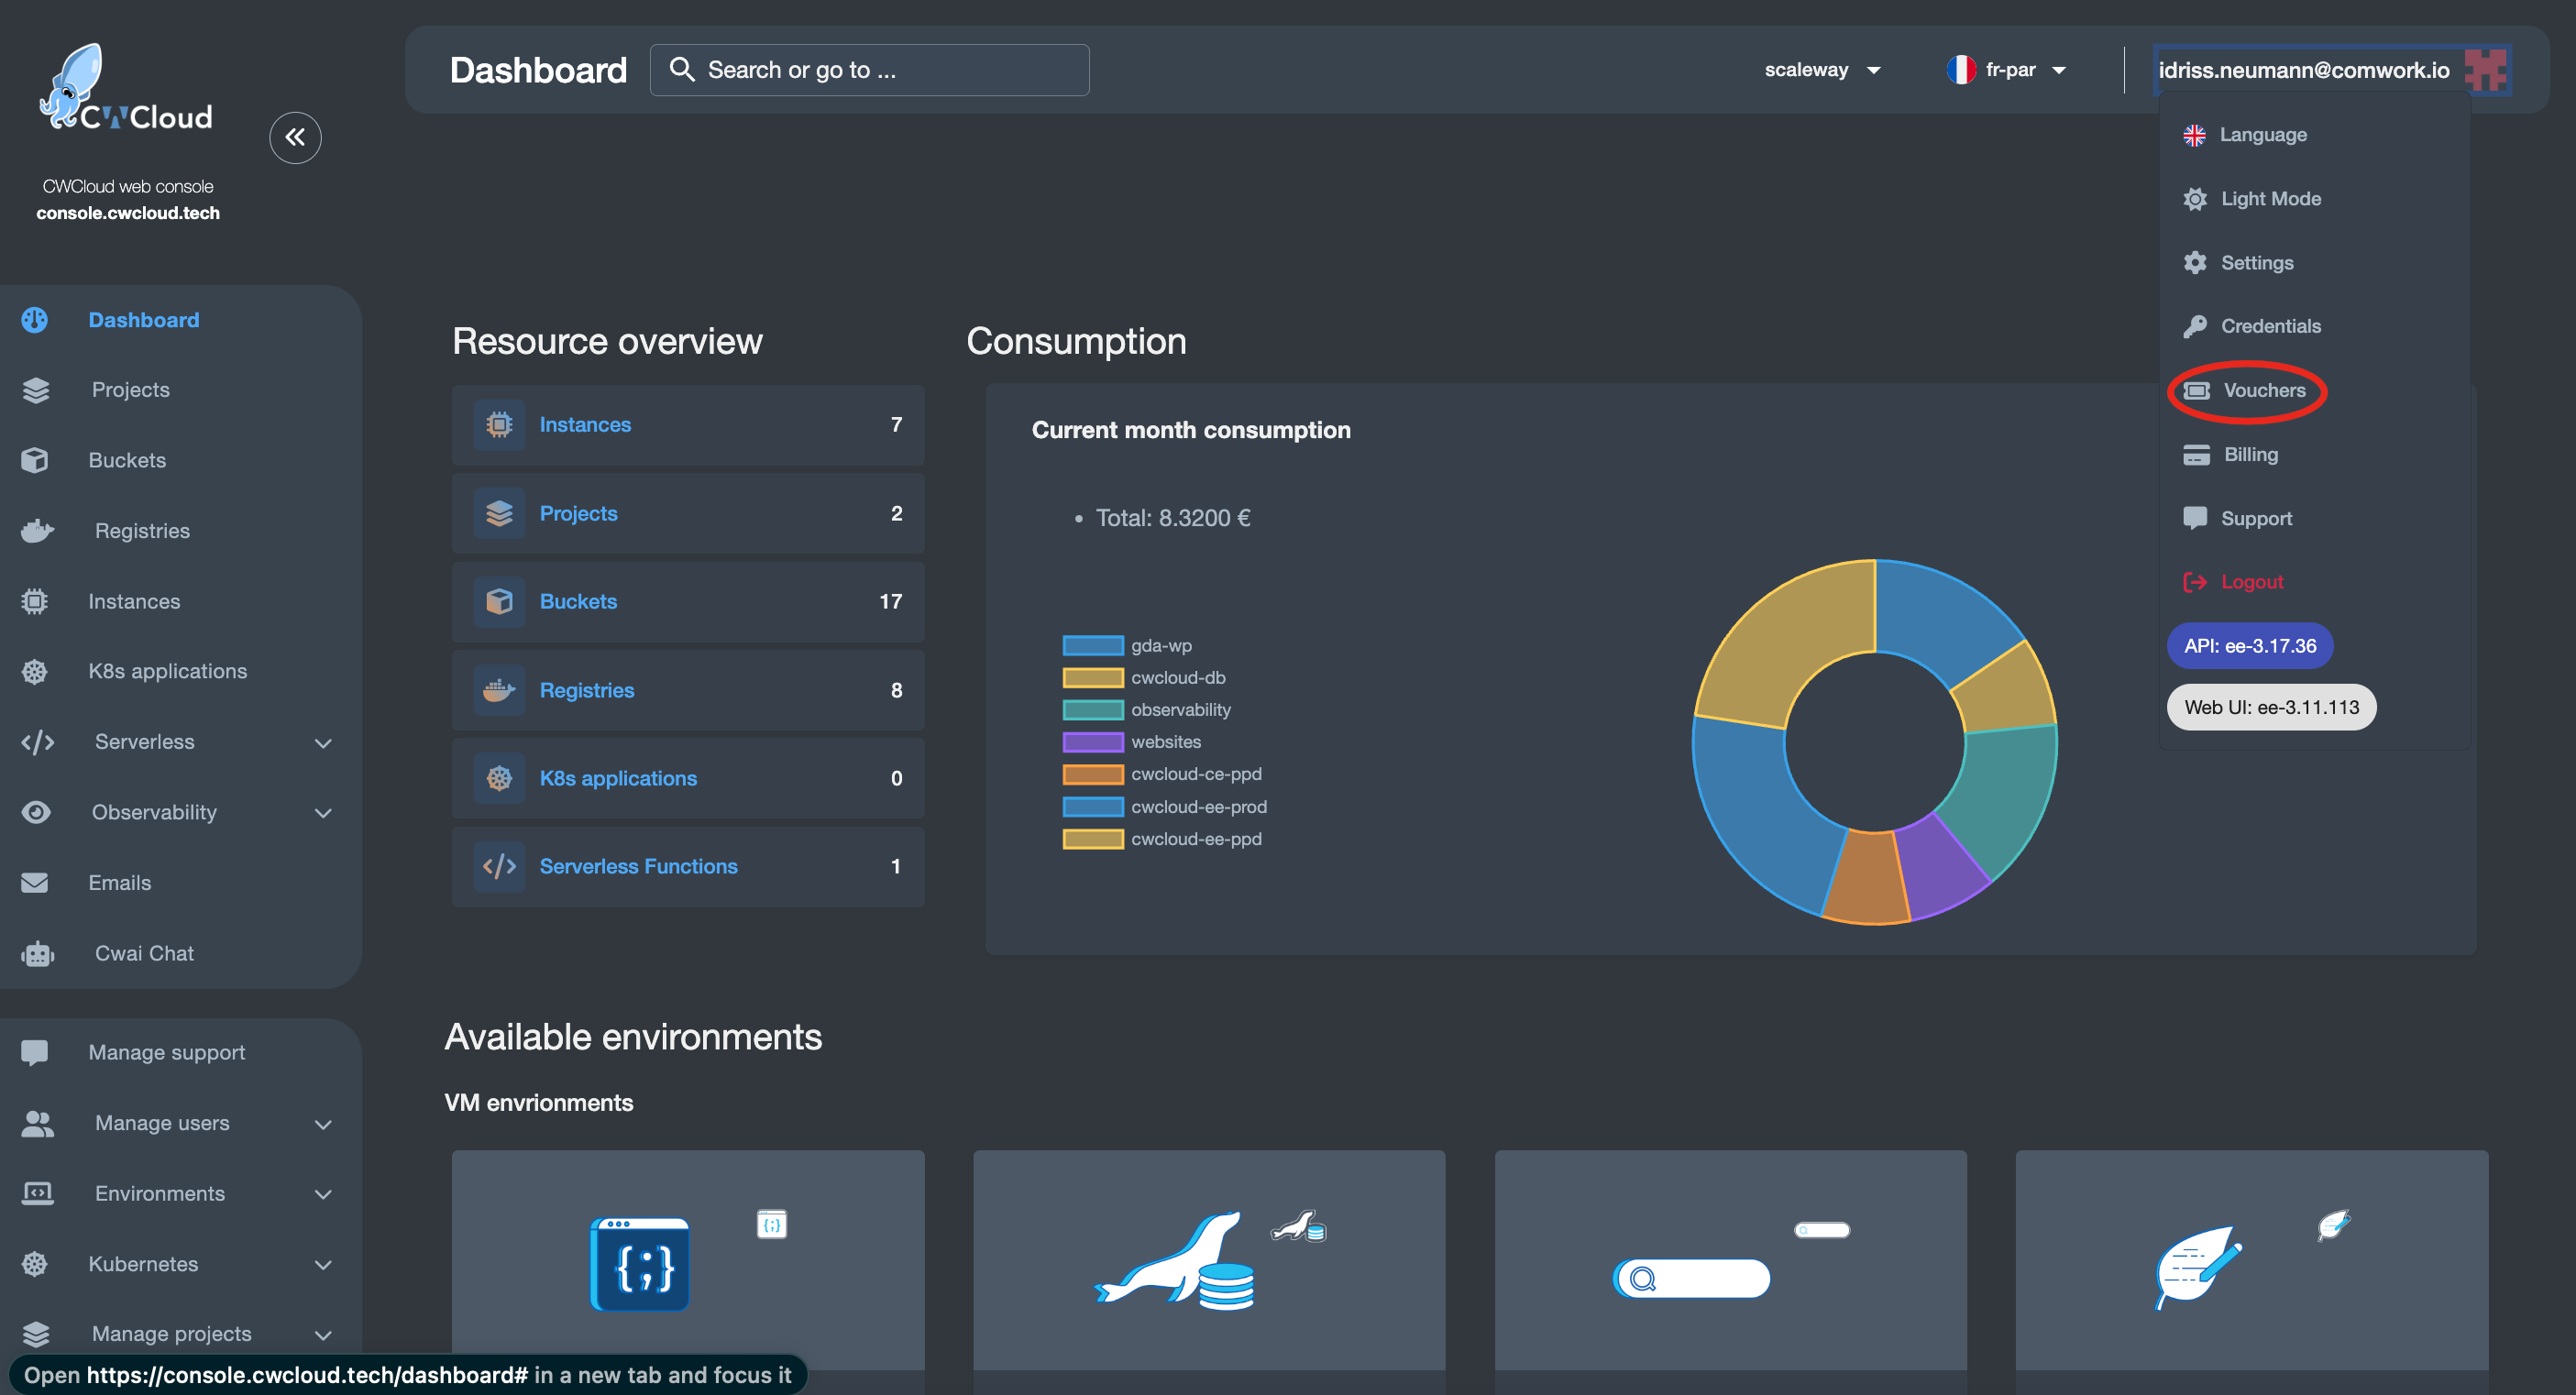Open the Buckets link in Resource overview
Viewport: 2576px width, 1395px height.
[x=578, y=601]
